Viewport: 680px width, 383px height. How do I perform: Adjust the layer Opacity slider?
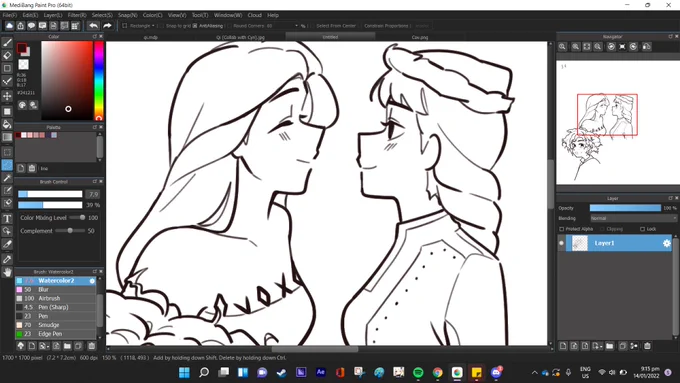625,208
